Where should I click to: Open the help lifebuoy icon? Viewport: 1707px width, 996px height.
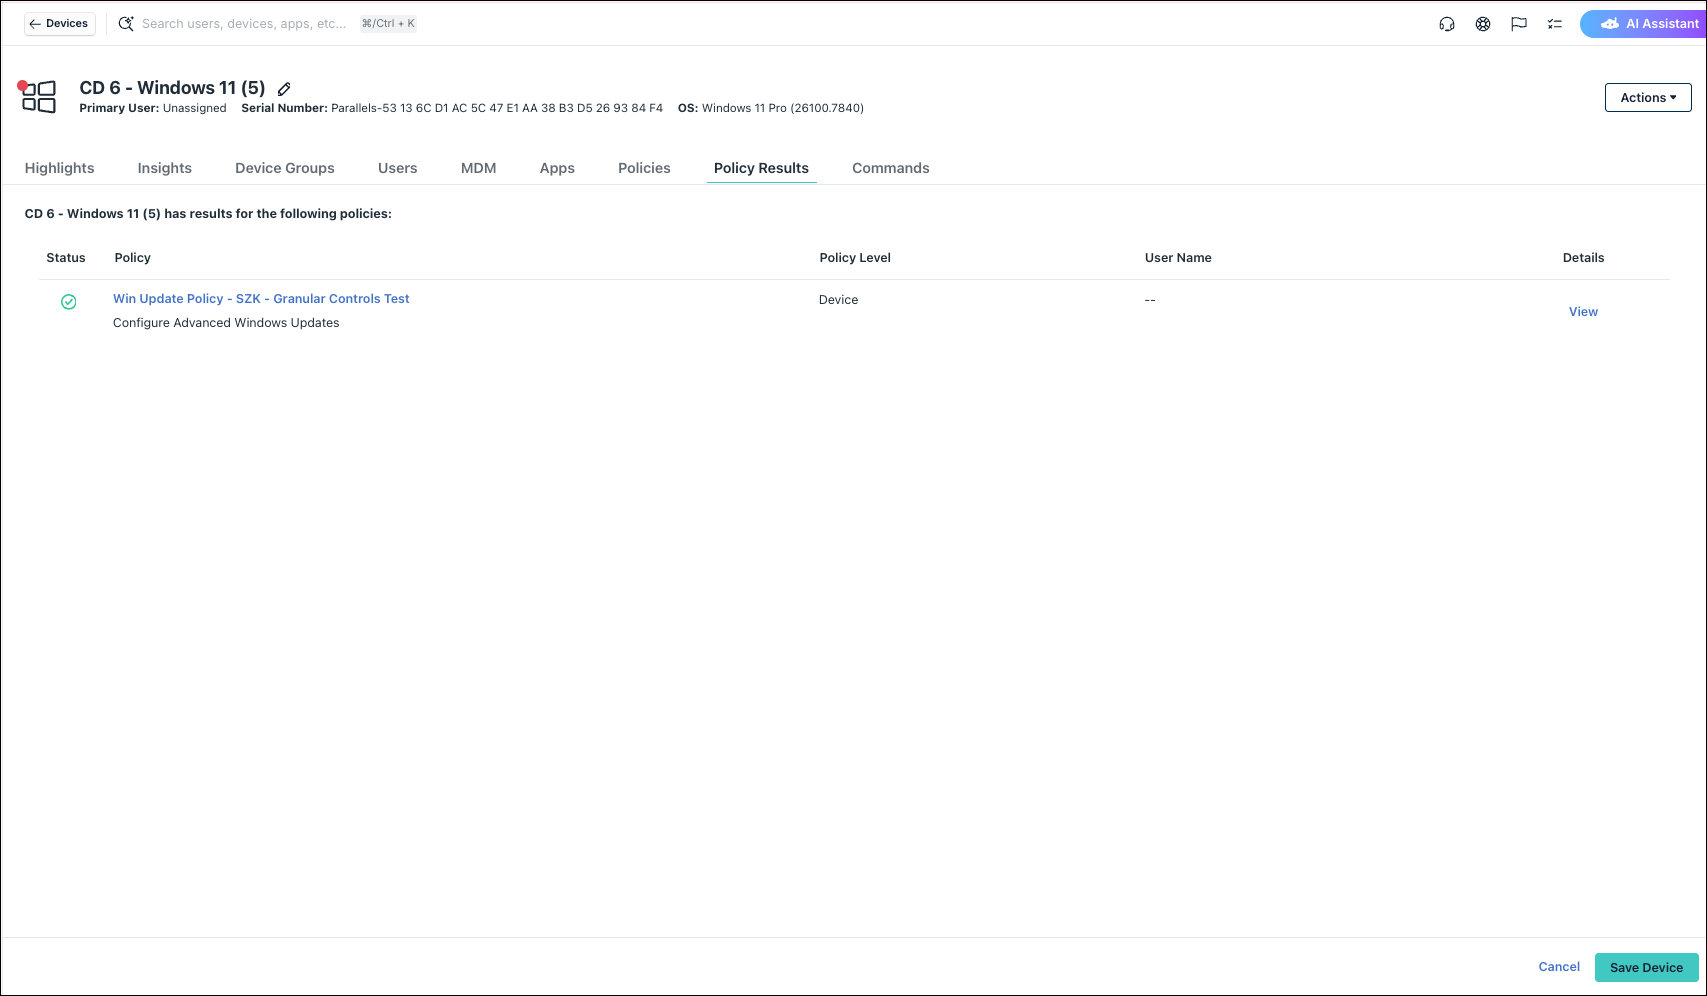pyautogui.click(x=1483, y=24)
